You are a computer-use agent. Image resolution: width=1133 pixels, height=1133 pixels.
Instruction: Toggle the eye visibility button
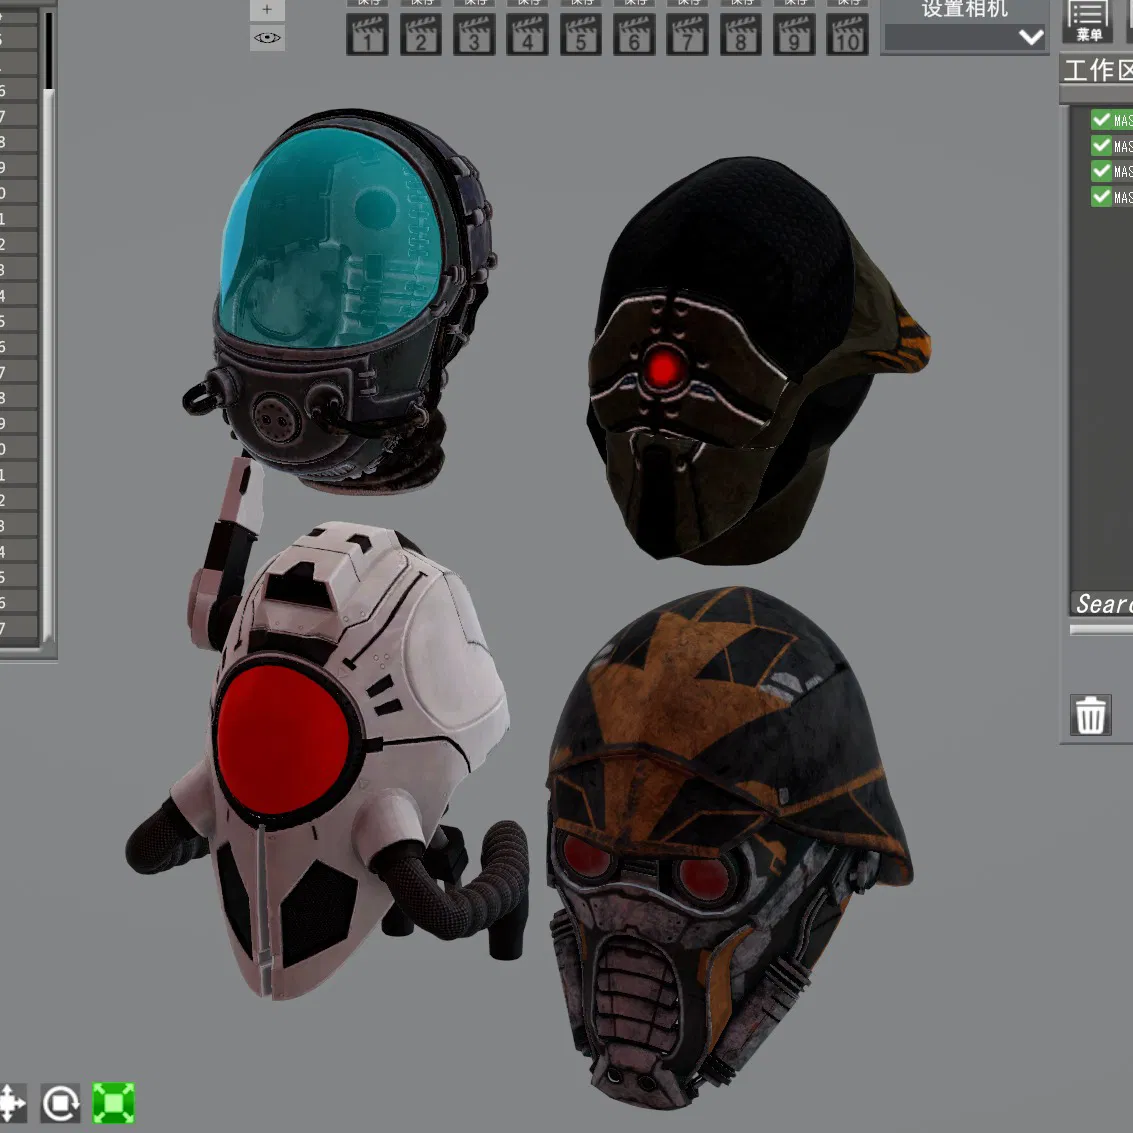(x=267, y=38)
